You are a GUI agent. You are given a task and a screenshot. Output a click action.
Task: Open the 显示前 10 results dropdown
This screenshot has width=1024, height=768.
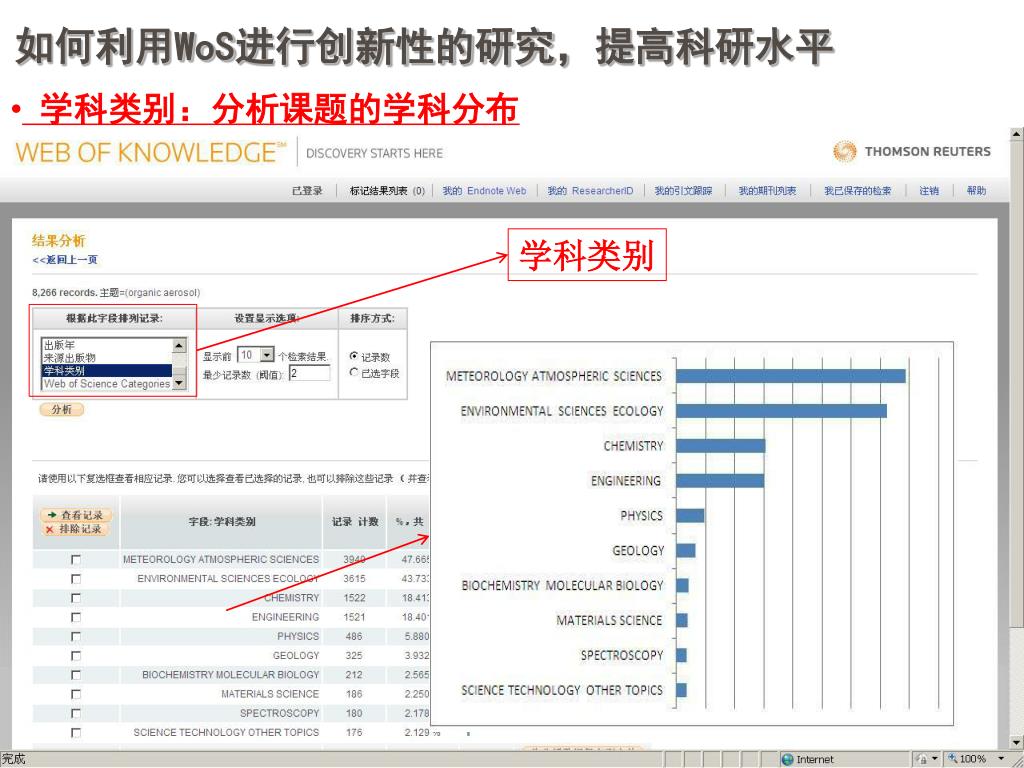[267, 355]
